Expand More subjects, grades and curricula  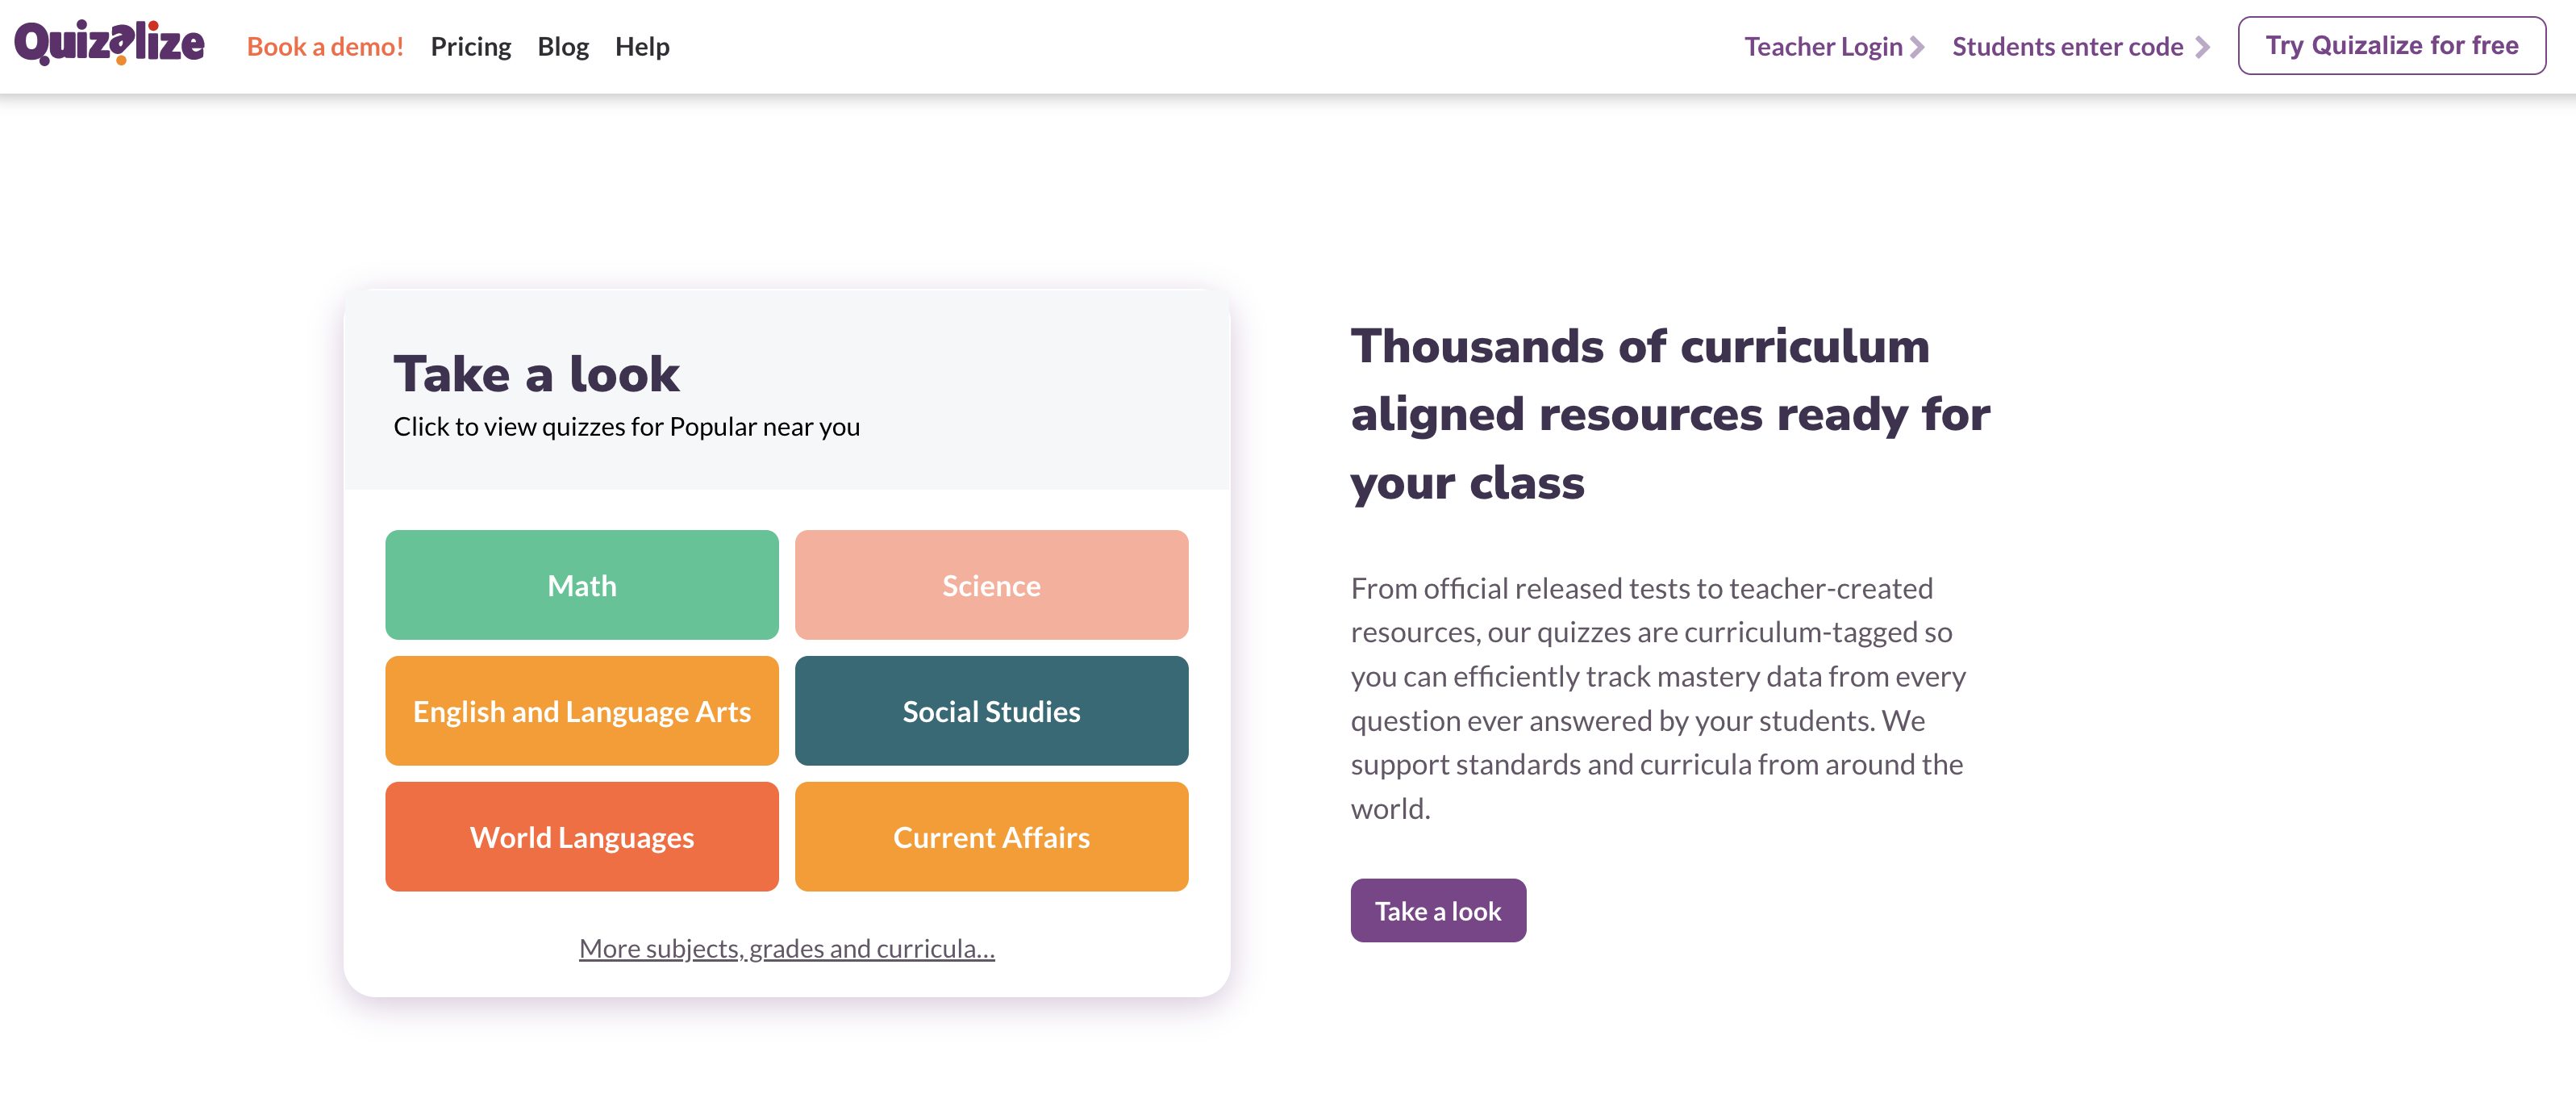point(787,948)
